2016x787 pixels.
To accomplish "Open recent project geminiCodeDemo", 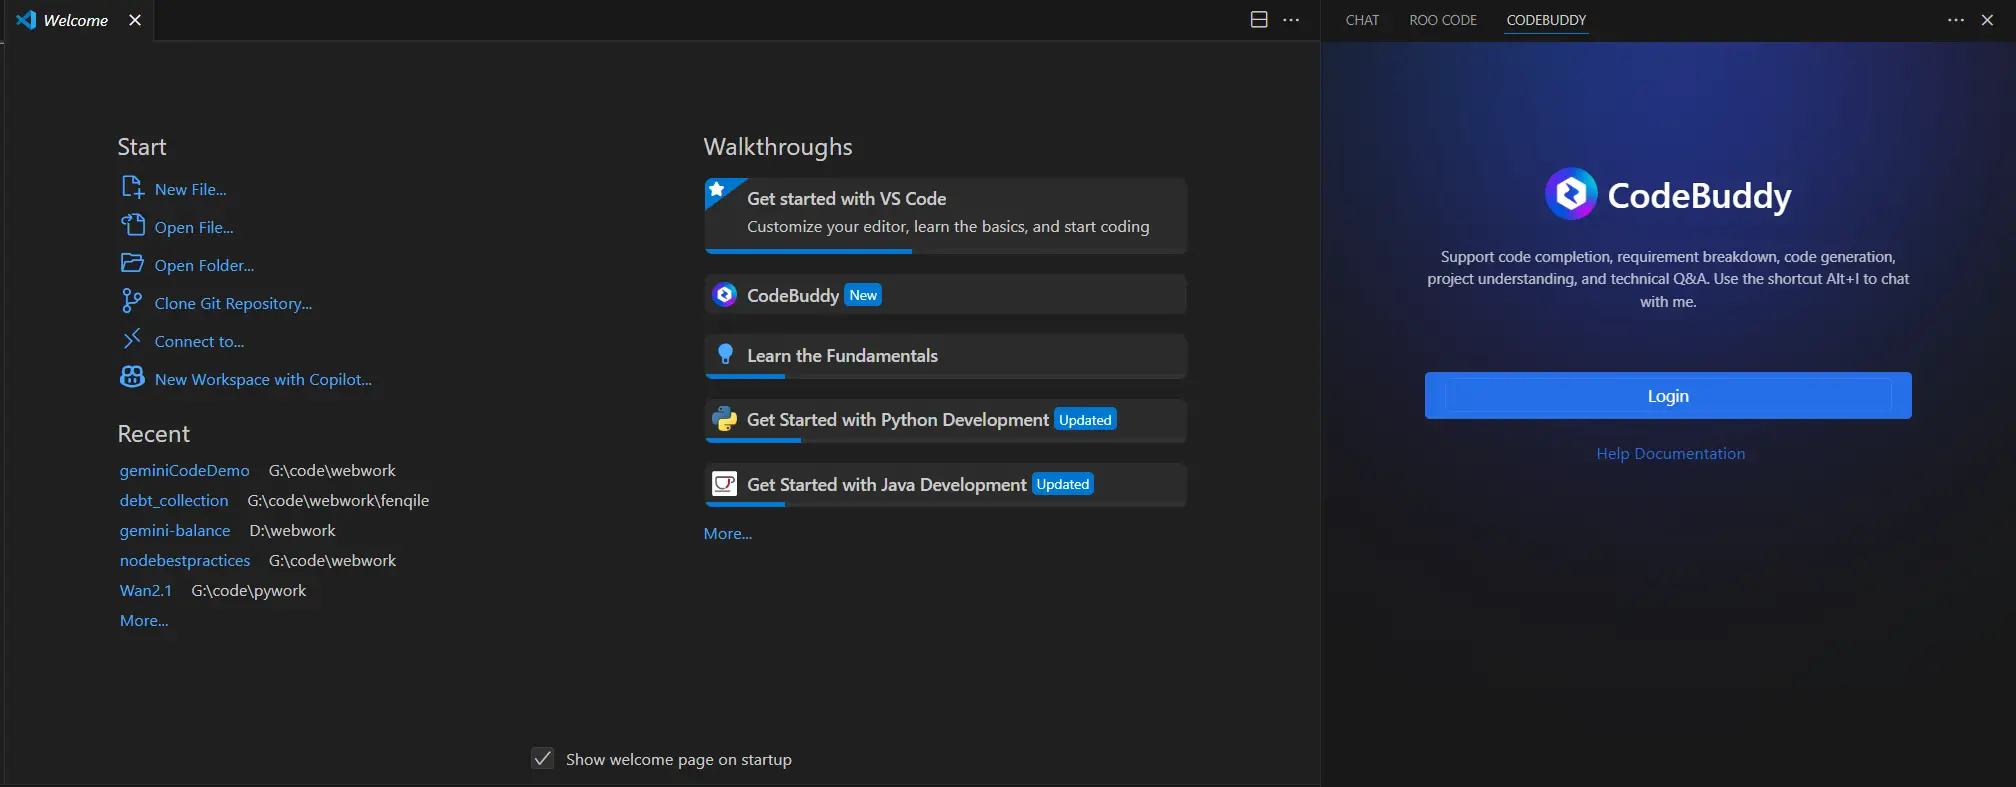I will click(x=184, y=470).
